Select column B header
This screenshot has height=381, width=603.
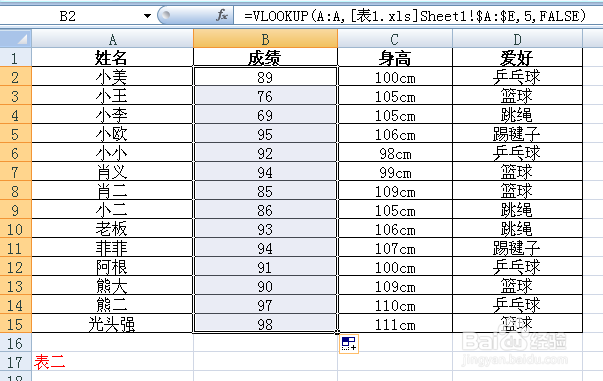[x=265, y=39]
